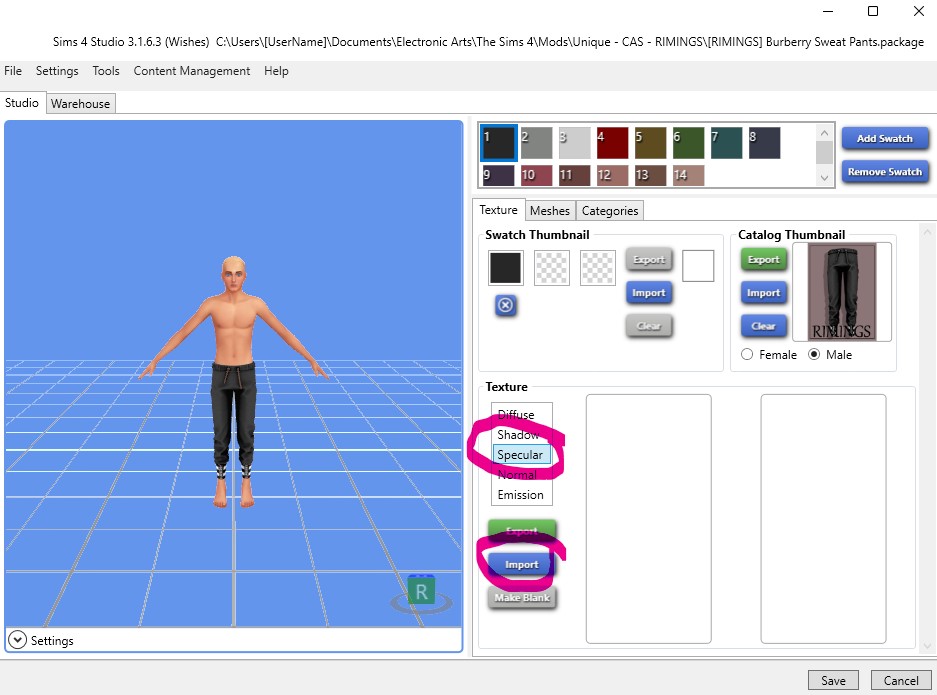The height and width of the screenshot is (695, 937).
Task: Minimize the Sims 4 Studio window
Action: coord(828,11)
